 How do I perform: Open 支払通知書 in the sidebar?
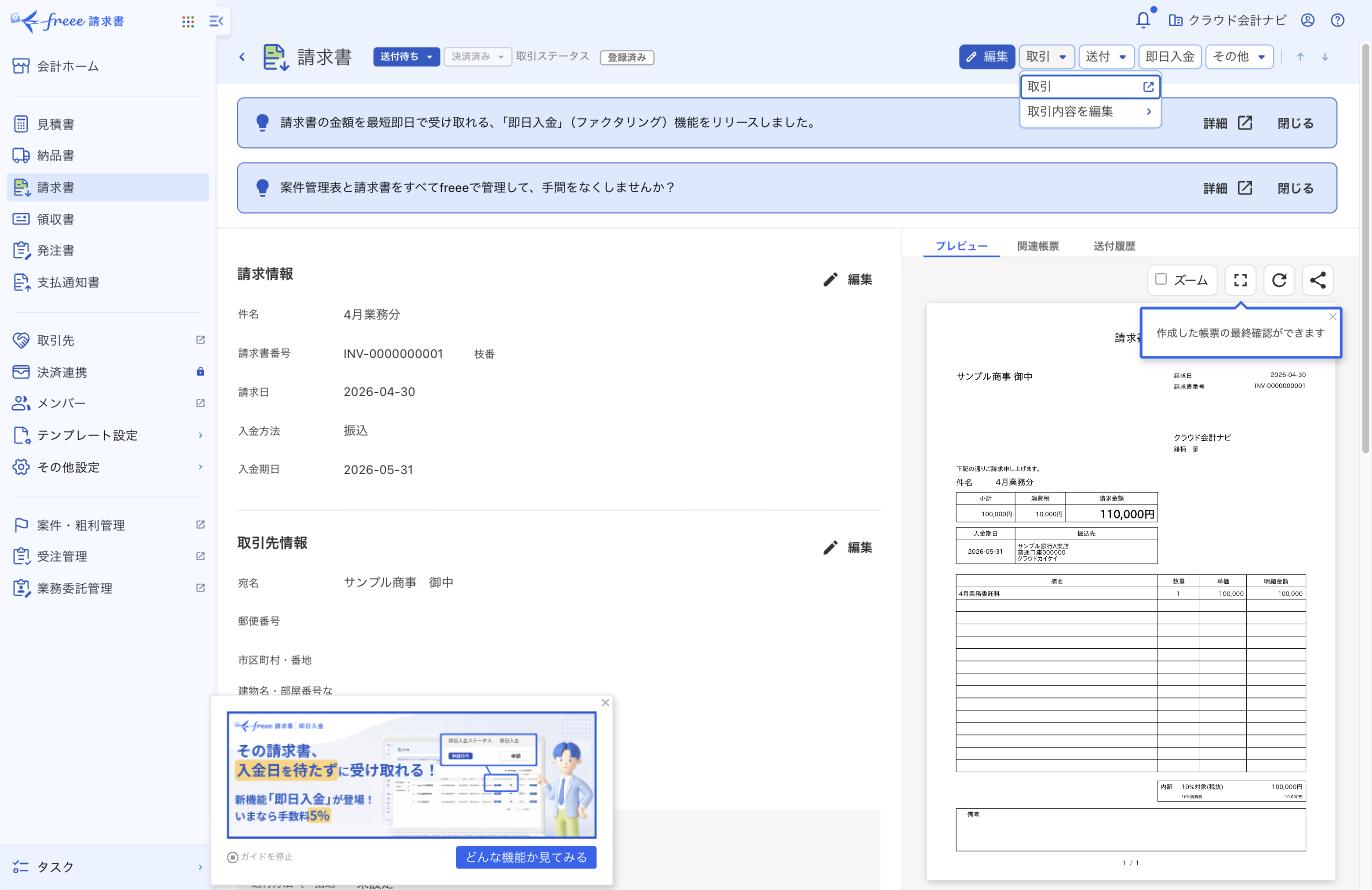(108, 282)
